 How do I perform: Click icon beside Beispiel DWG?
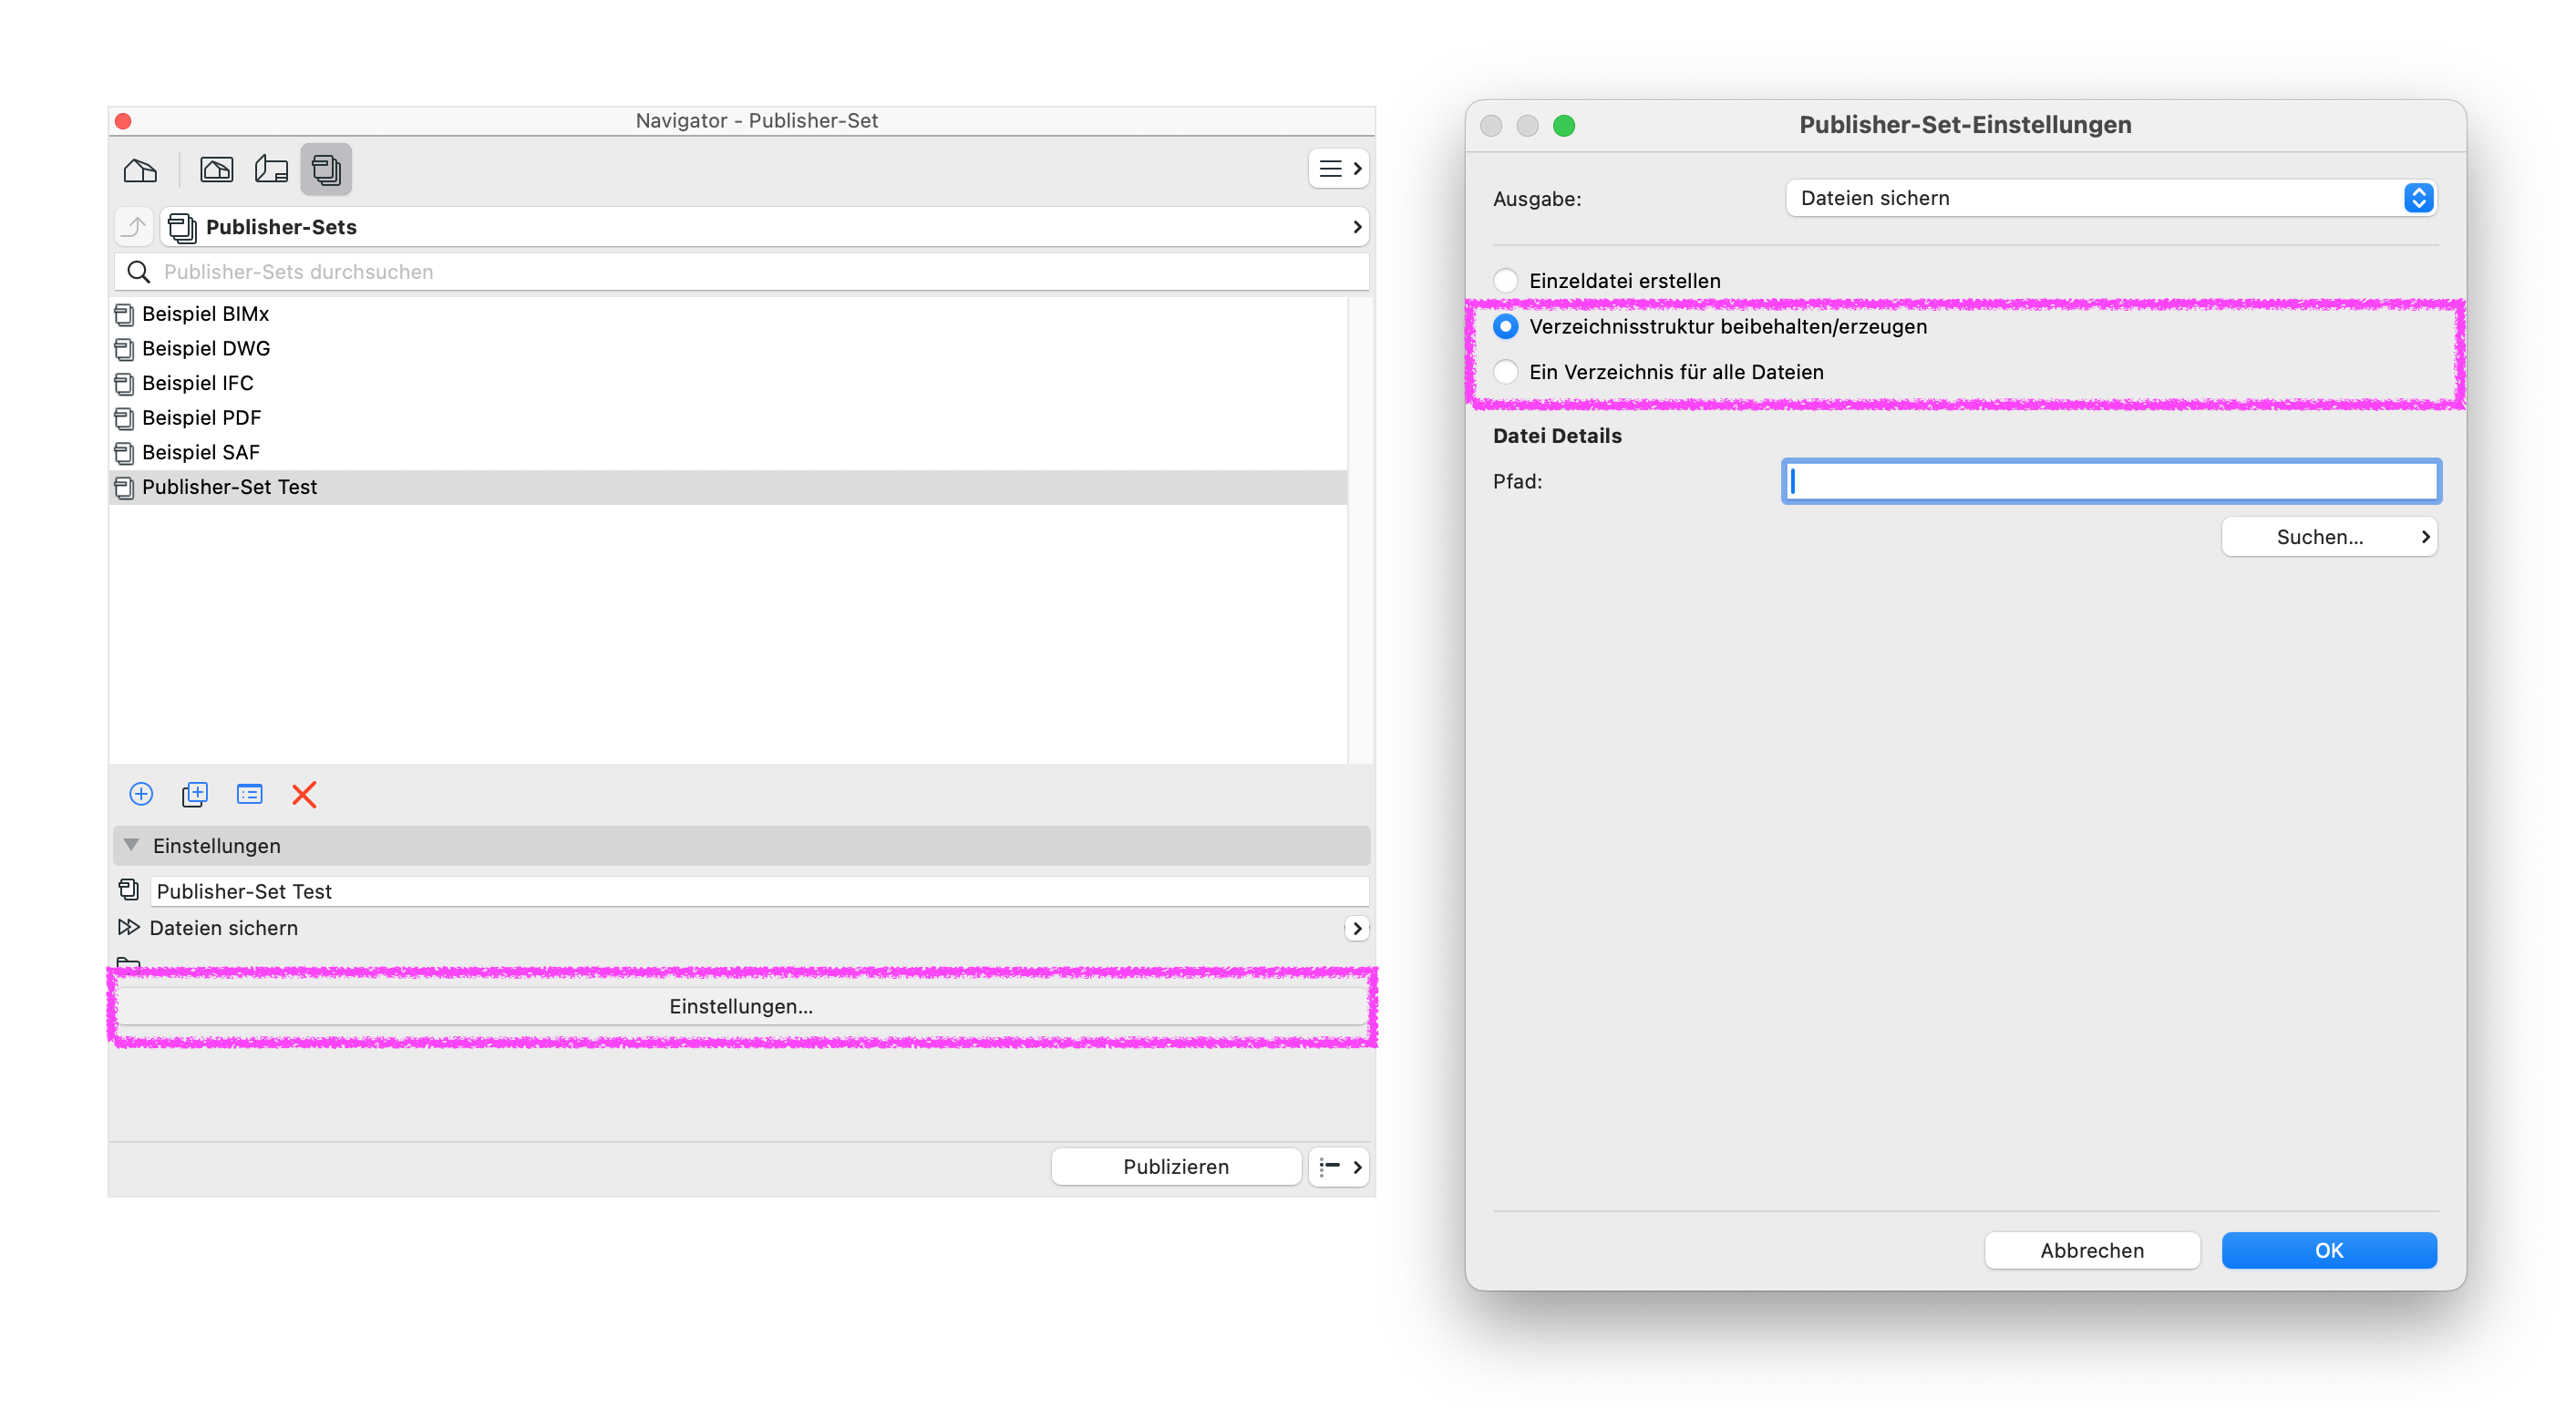(x=124, y=349)
